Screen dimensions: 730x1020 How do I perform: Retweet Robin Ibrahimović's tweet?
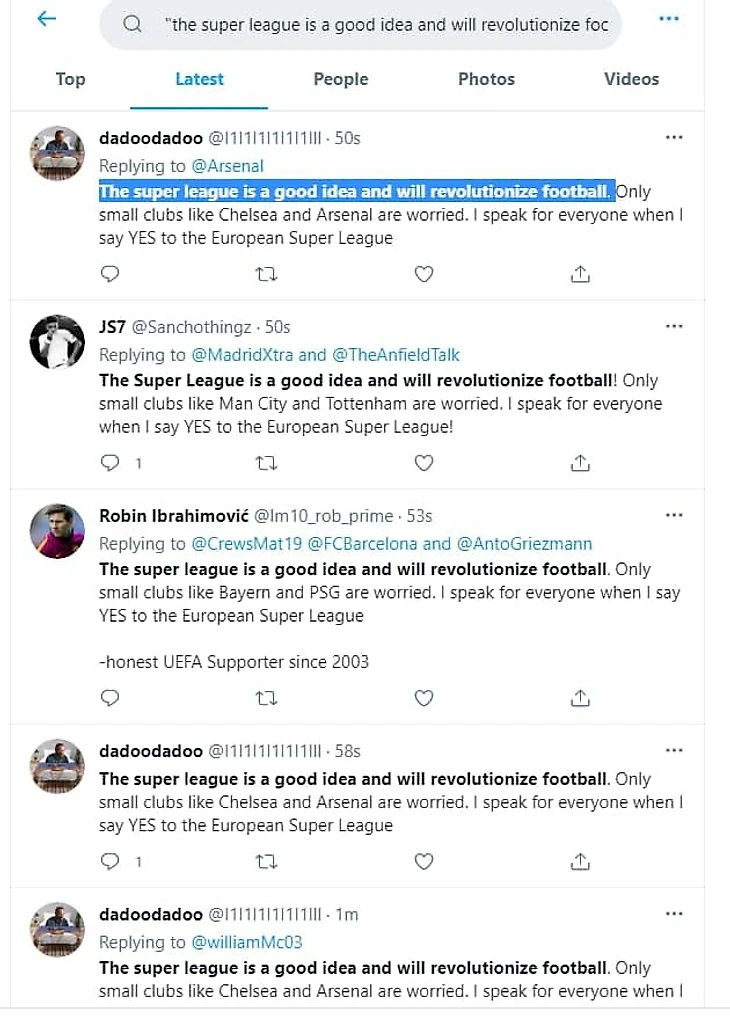click(266, 698)
